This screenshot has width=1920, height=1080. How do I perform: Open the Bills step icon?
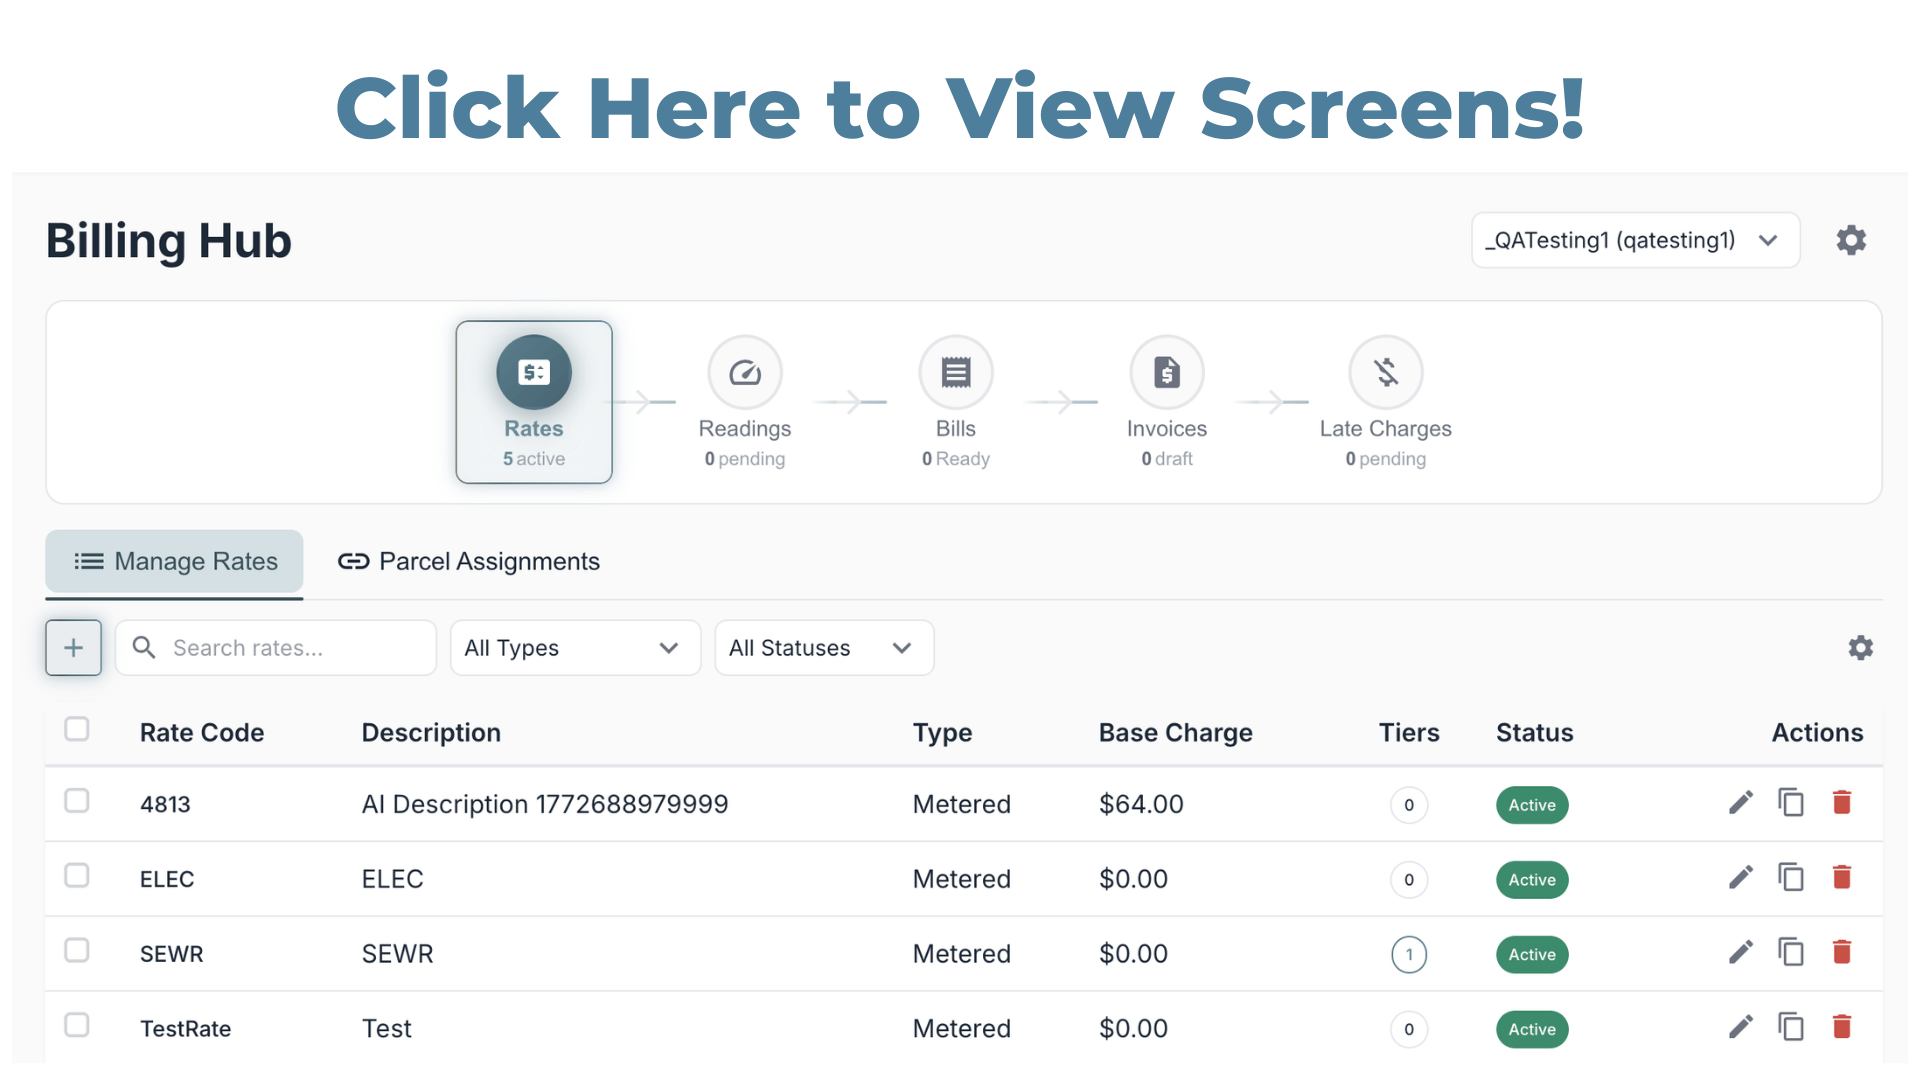tap(956, 372)
